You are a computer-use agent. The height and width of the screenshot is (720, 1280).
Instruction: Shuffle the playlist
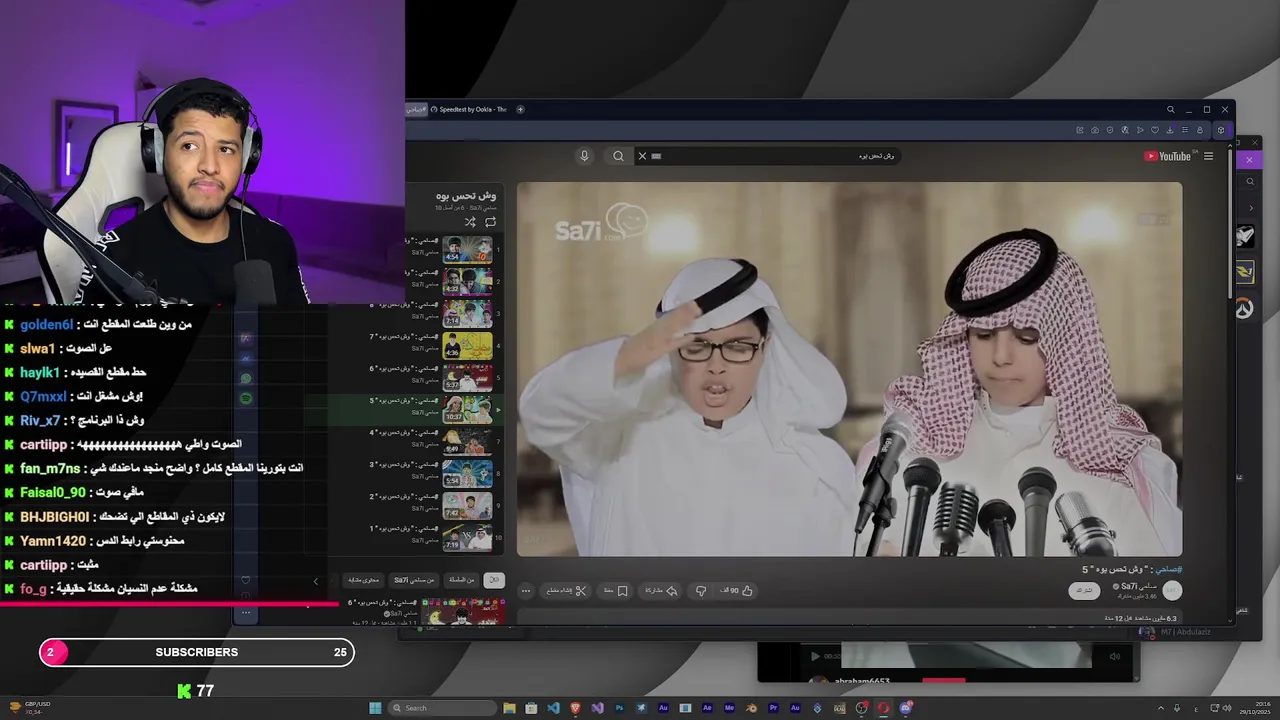click(470, 222)
